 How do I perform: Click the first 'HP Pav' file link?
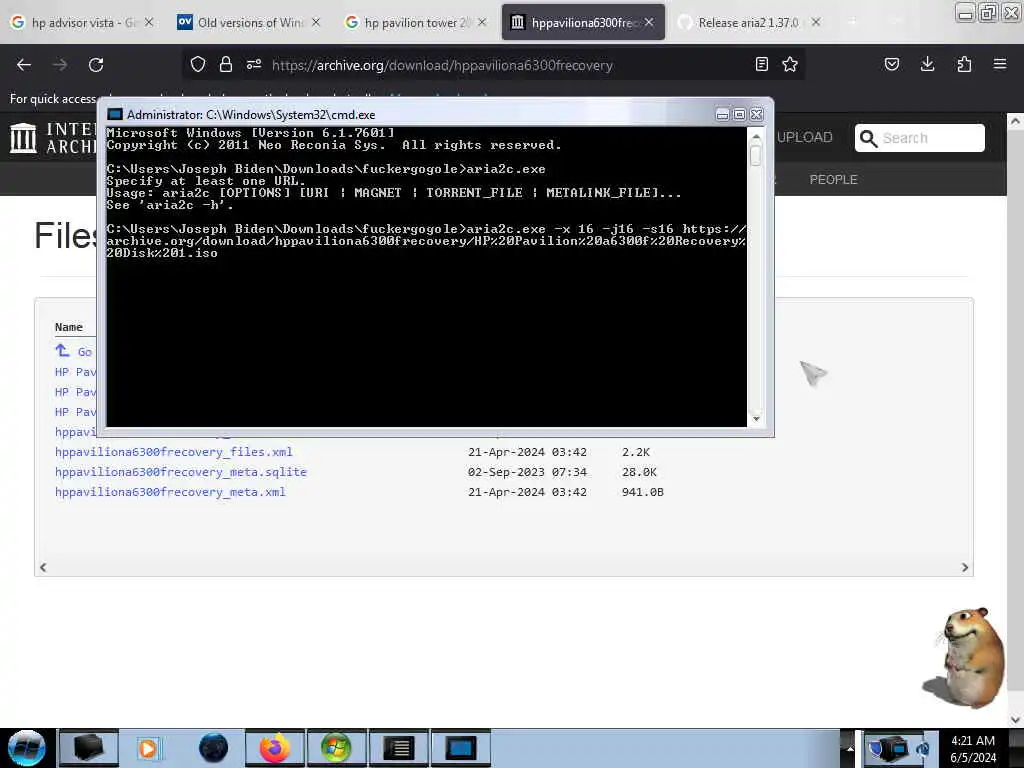tap(75, 372)
